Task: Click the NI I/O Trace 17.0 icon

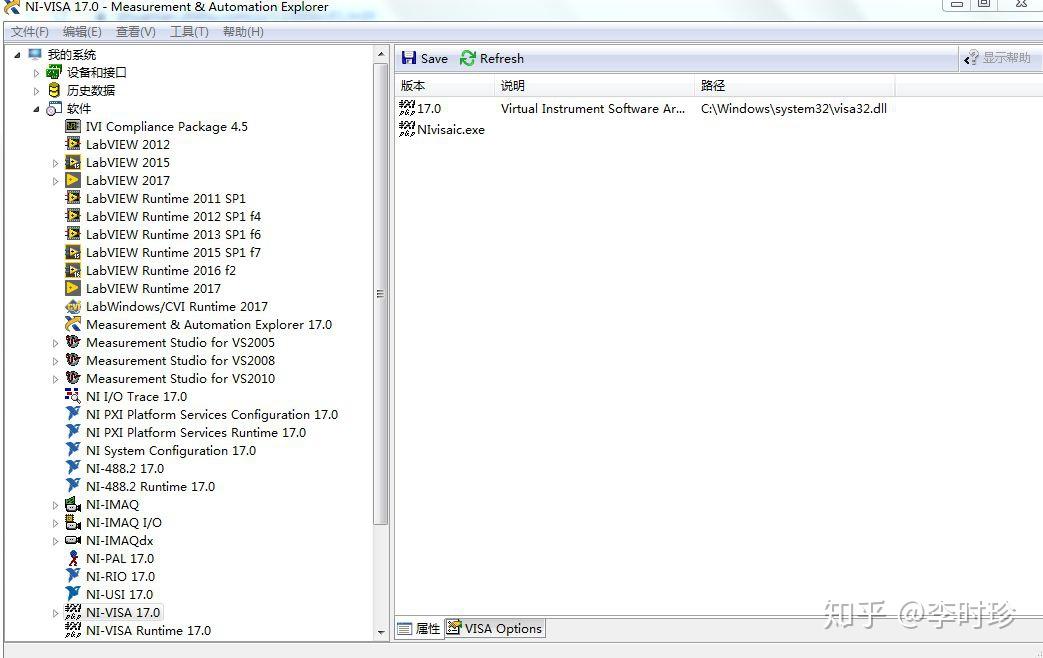Action: coord(73,396)
